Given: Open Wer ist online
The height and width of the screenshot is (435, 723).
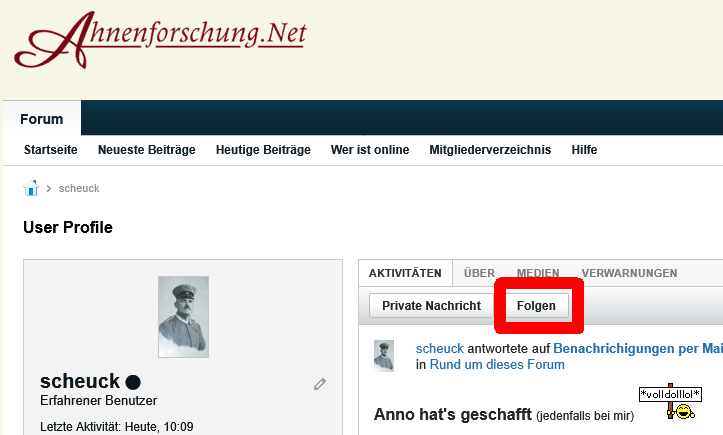Looking at the screenshot, I should click(x=370, y=149).
